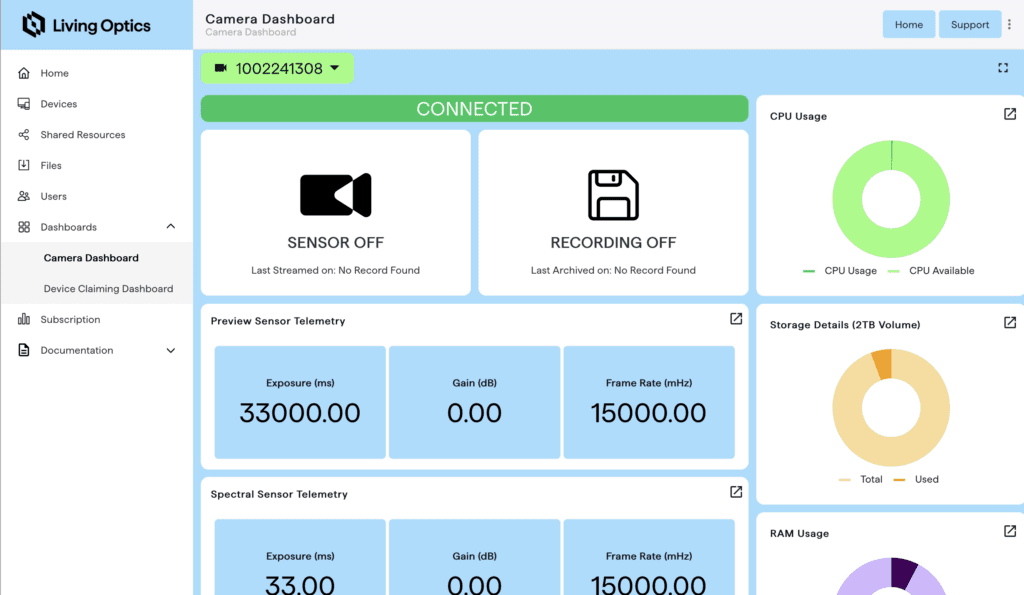
Task: Select Device Claiming Dashboard
Action: coord(108,289)
